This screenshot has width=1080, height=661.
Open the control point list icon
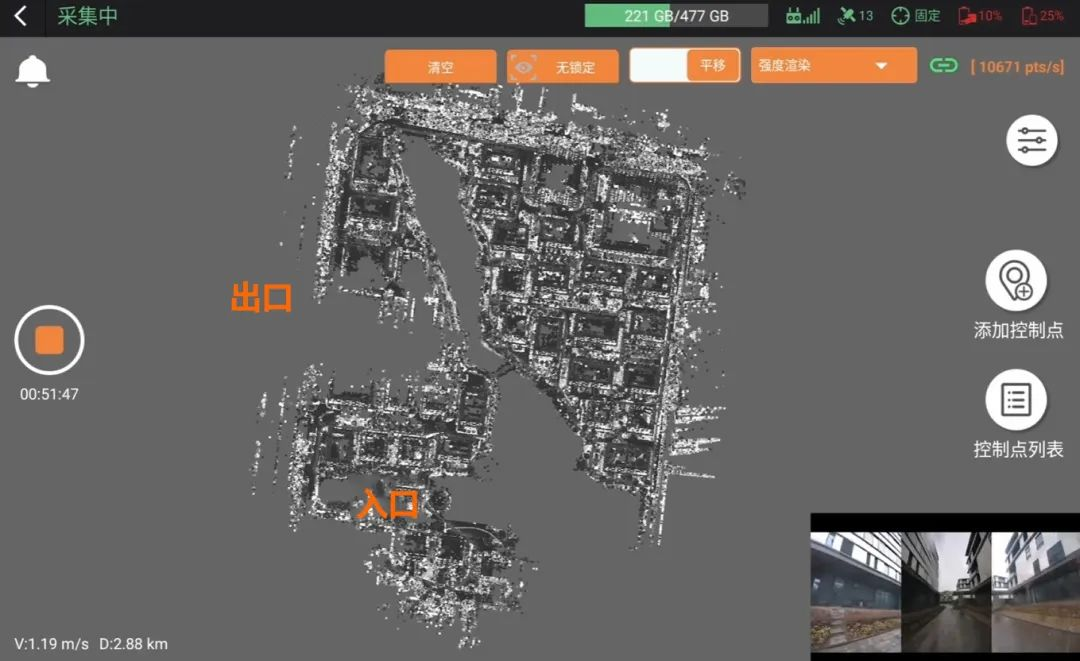point(1016,400)
